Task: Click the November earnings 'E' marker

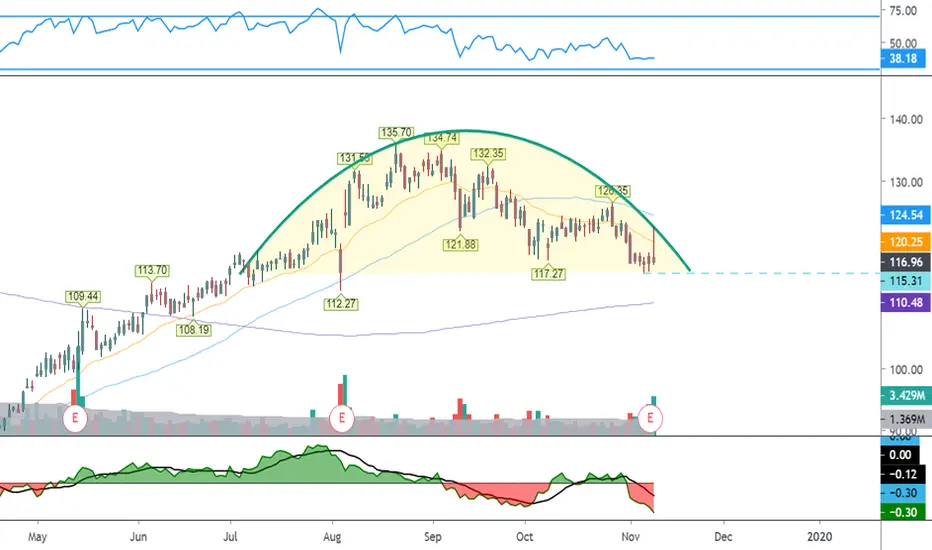Action: pos(650,418)
